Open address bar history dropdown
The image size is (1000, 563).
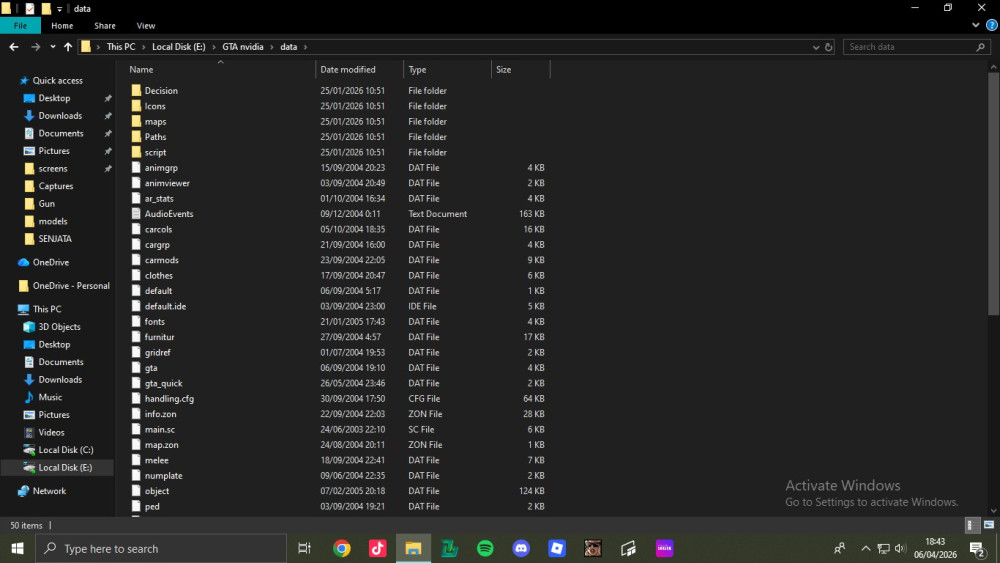pyautogui.click(x=816, y=47)
